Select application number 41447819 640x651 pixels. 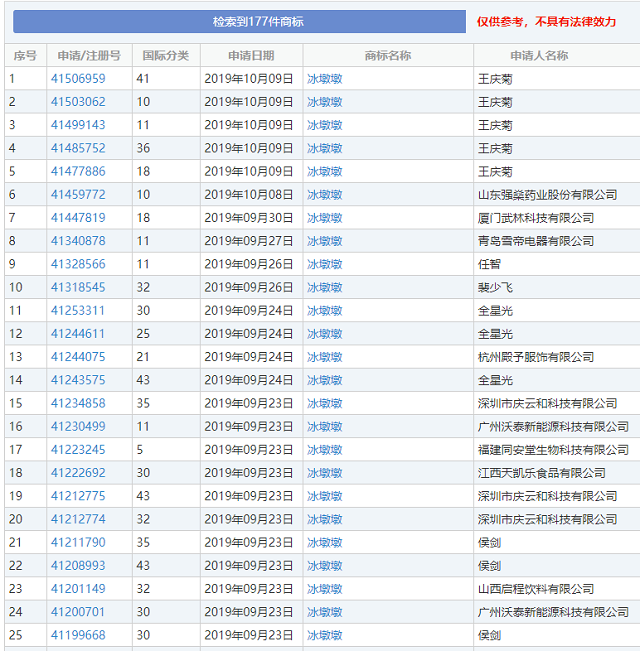coord(78,218)
